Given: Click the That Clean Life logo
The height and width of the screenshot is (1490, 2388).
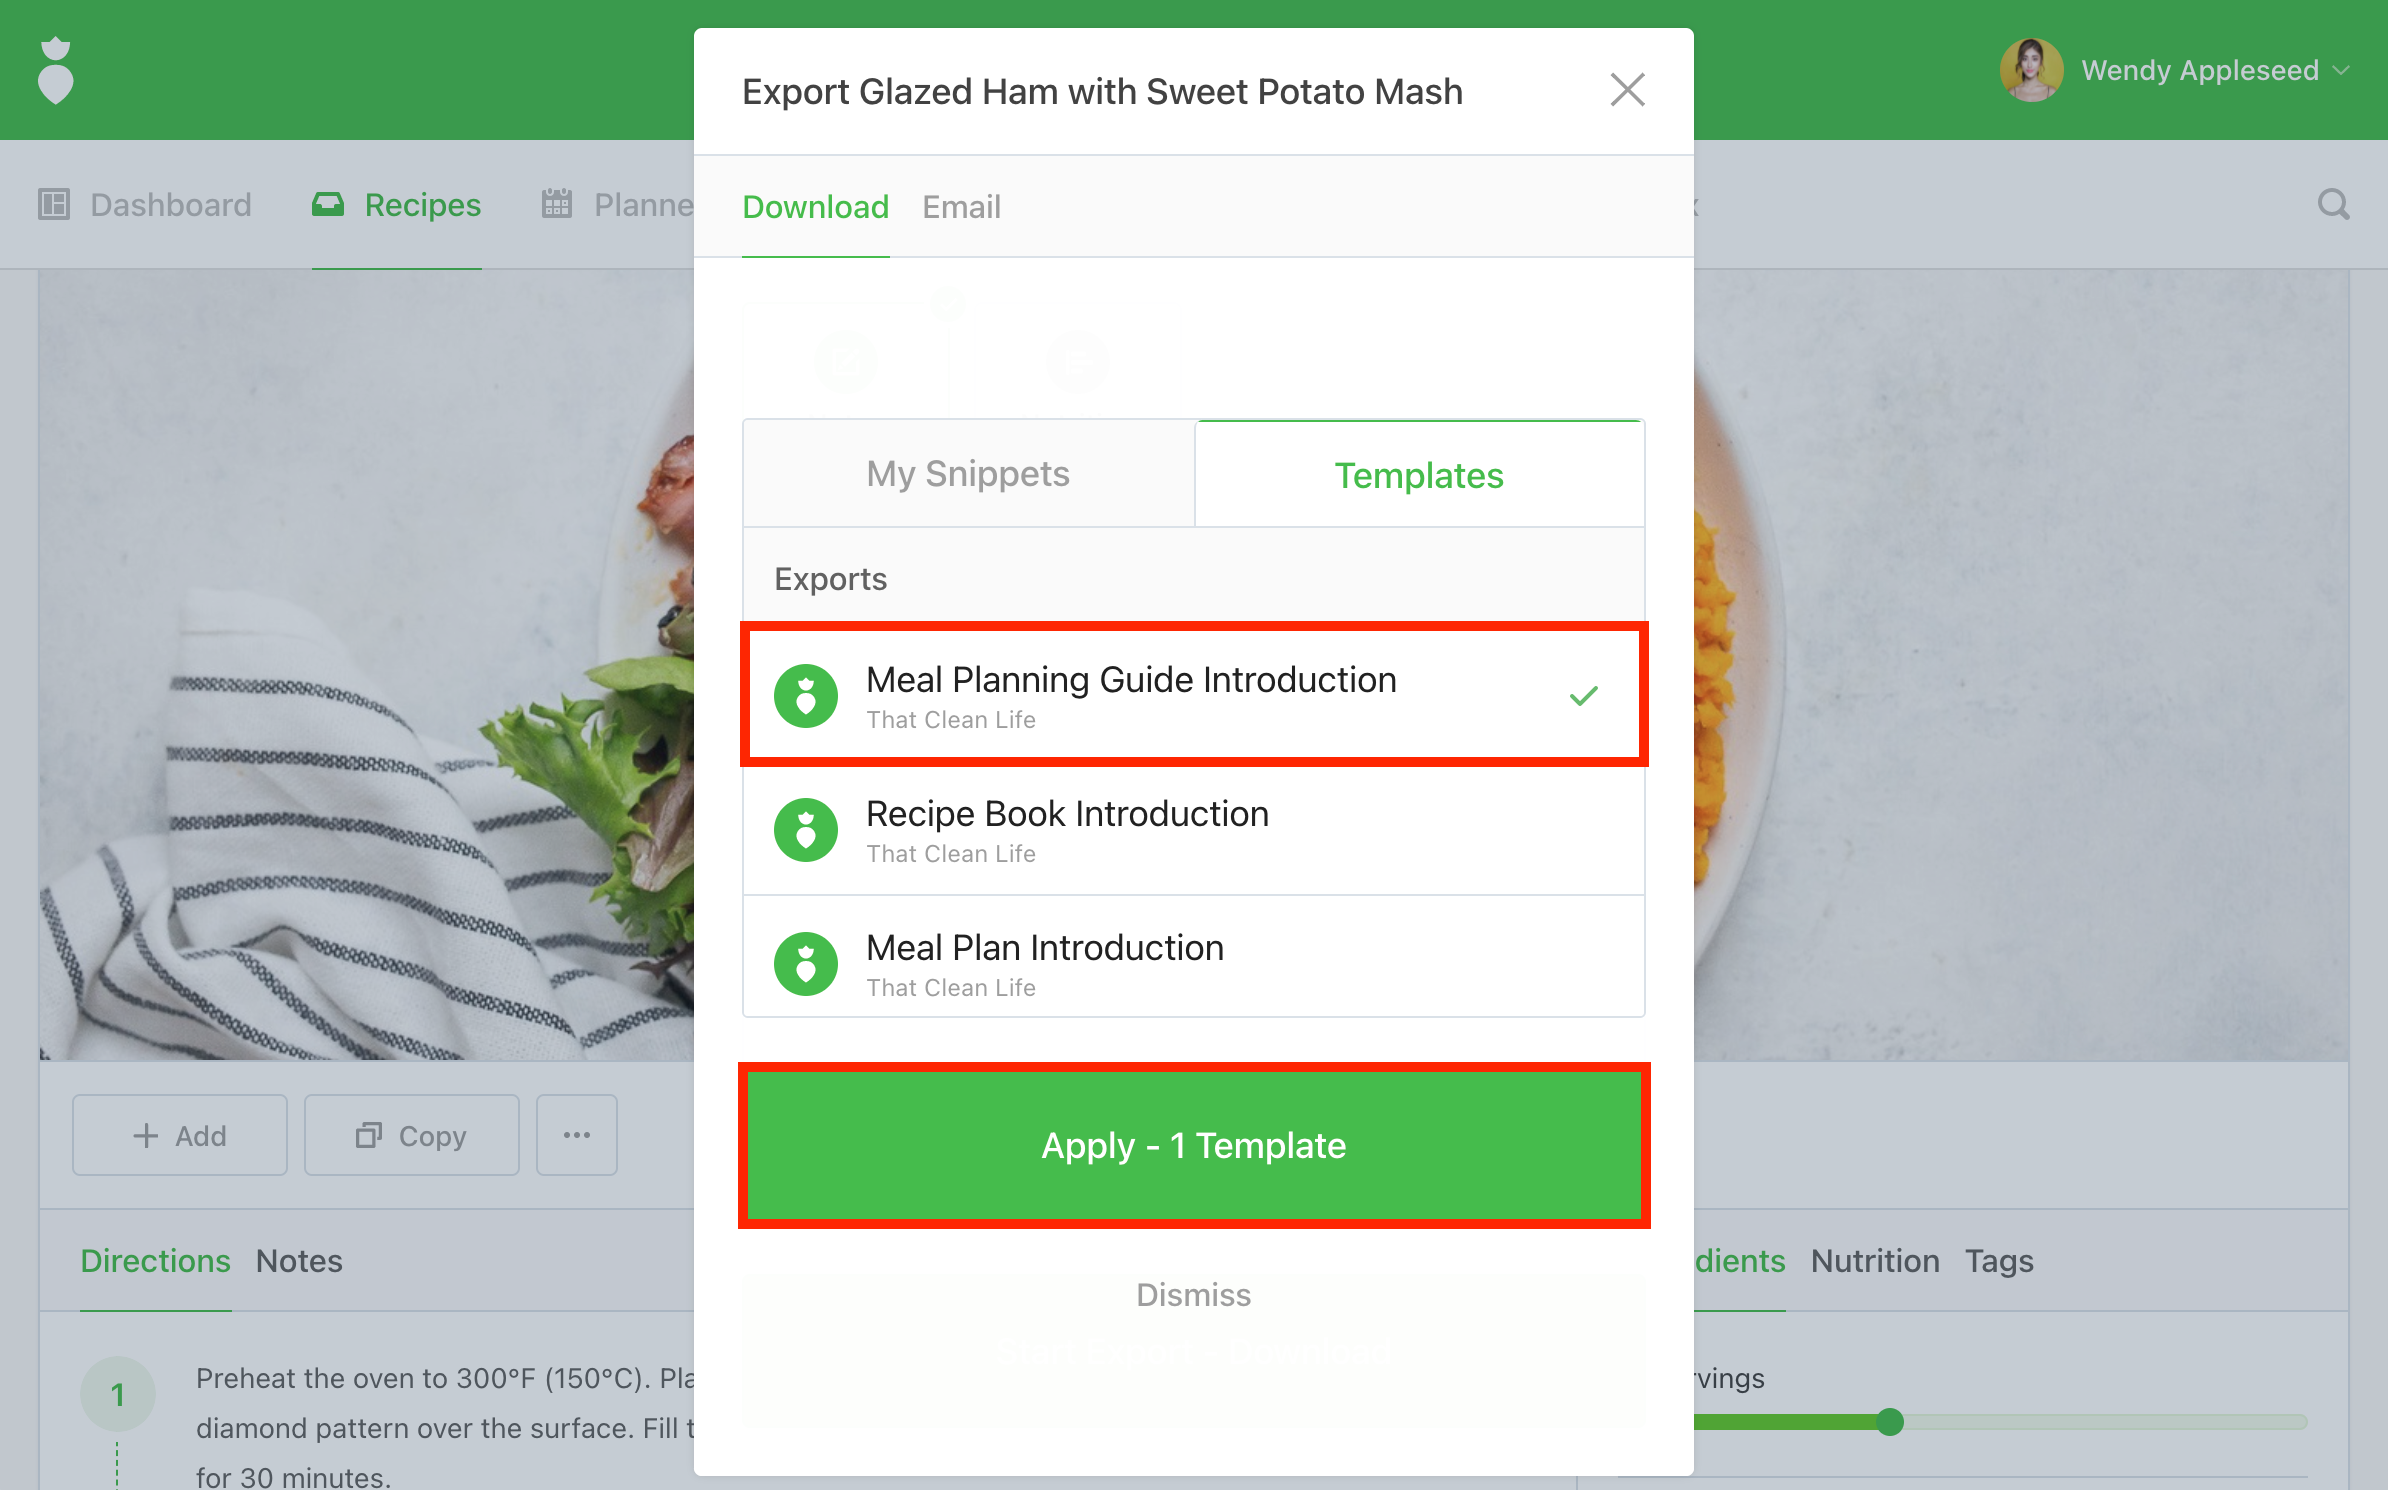Looking at the screenshot, I should (56, 70).
